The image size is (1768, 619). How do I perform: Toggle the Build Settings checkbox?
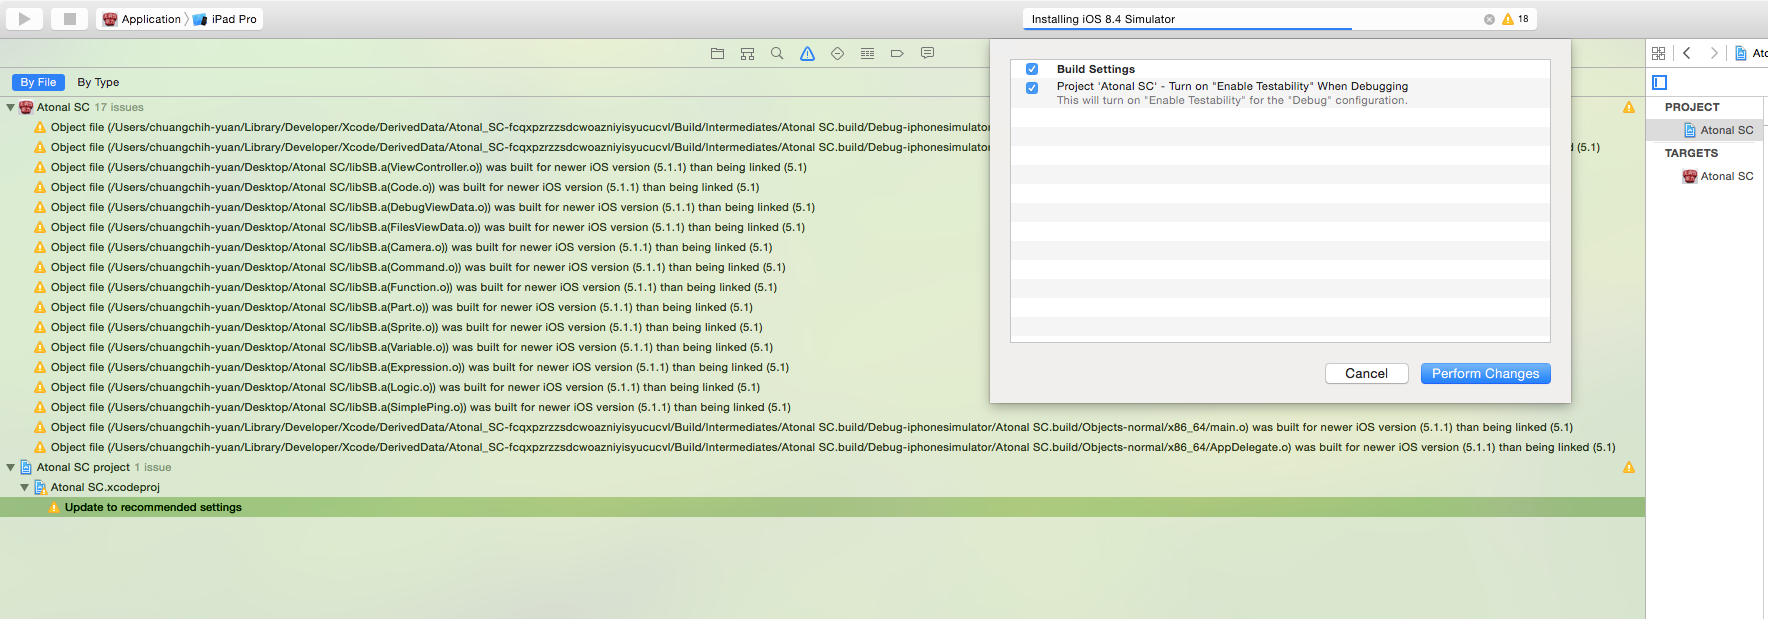1032,69
